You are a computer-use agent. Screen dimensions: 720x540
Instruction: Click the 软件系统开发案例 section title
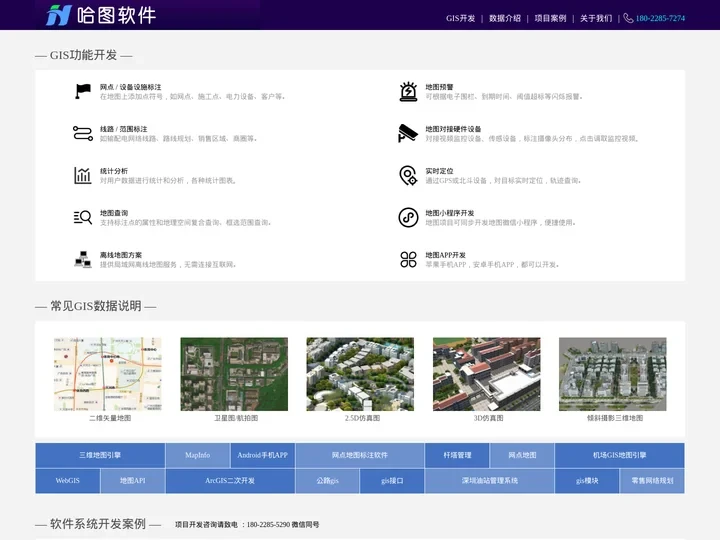click(x=98, y=524)
